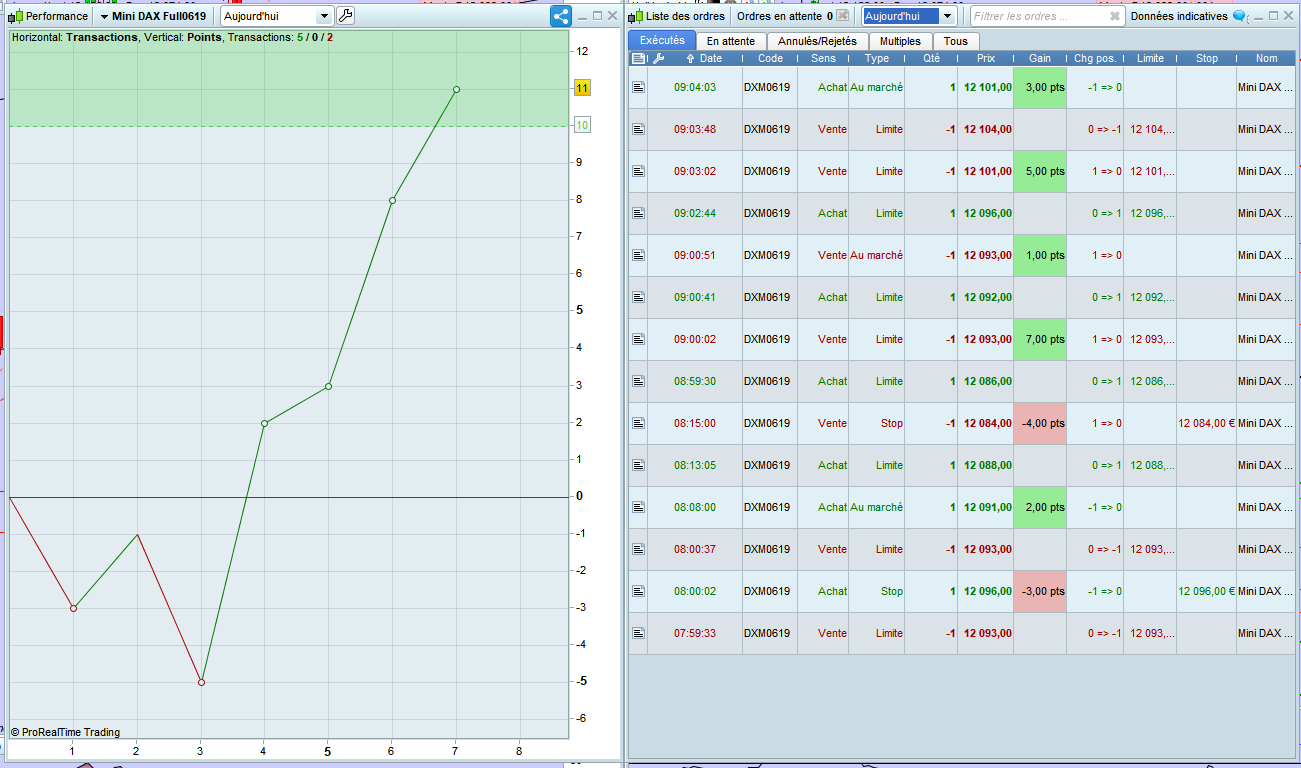Open details icon for the 09:00:02 order
1301x768 pixels.
pos(638,339)
